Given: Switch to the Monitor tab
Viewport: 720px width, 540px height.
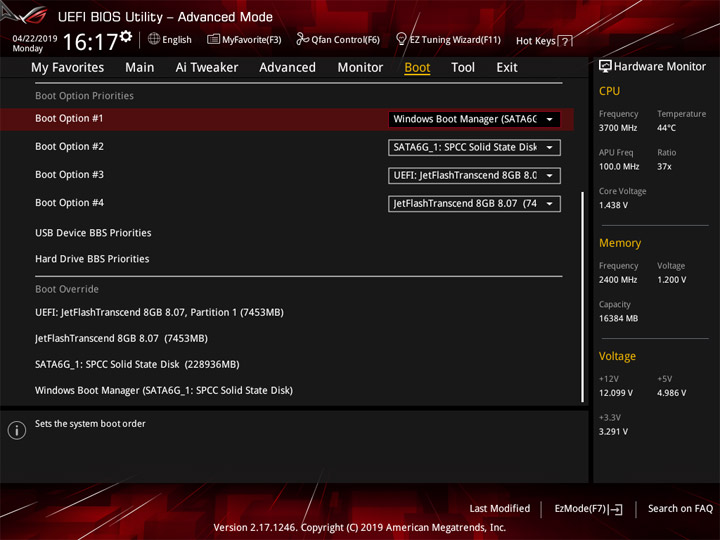Looking at the screenshot, I should (360, 68).
